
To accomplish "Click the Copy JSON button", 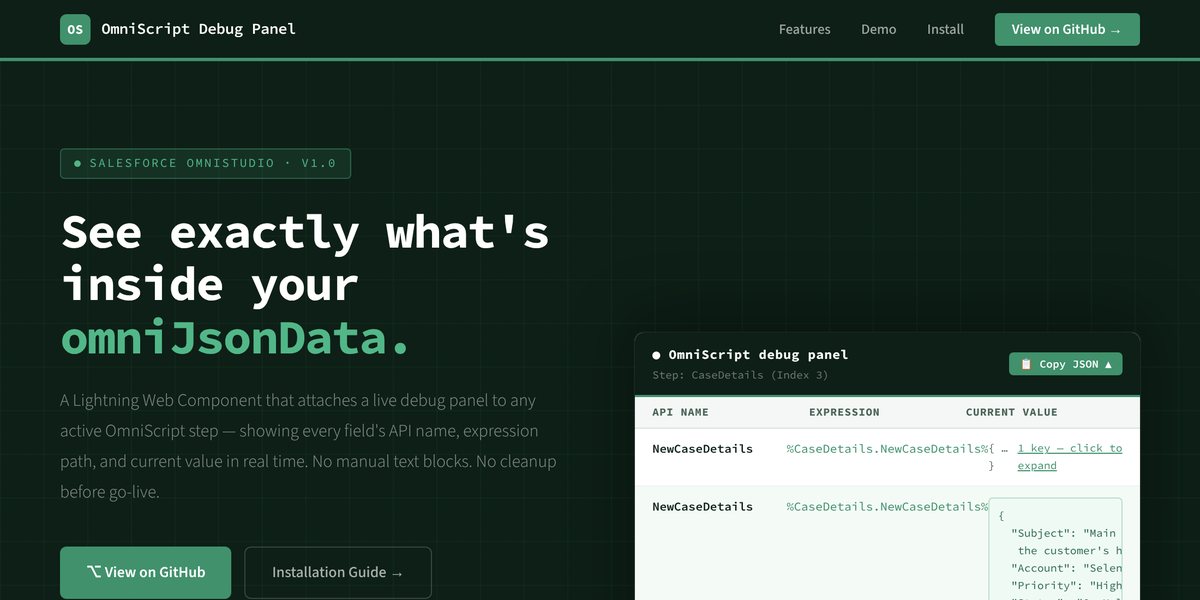I will click(1066, 364).
